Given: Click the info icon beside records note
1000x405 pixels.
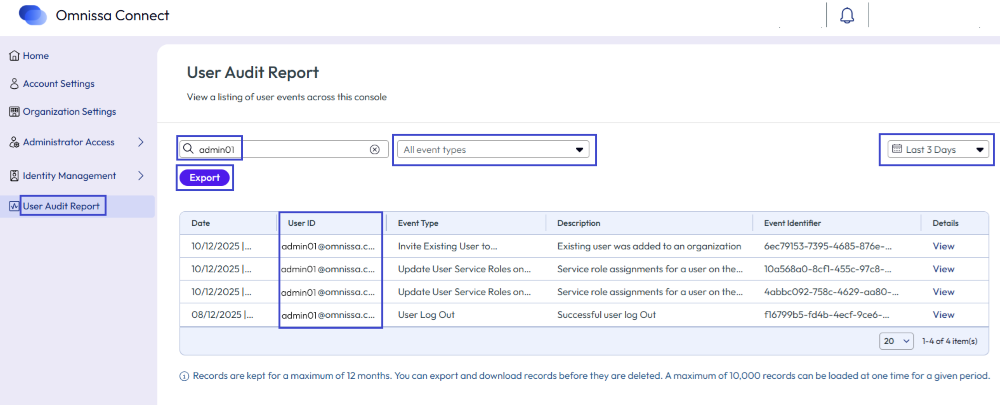Looking at the screenshot, I should point(184,376).
